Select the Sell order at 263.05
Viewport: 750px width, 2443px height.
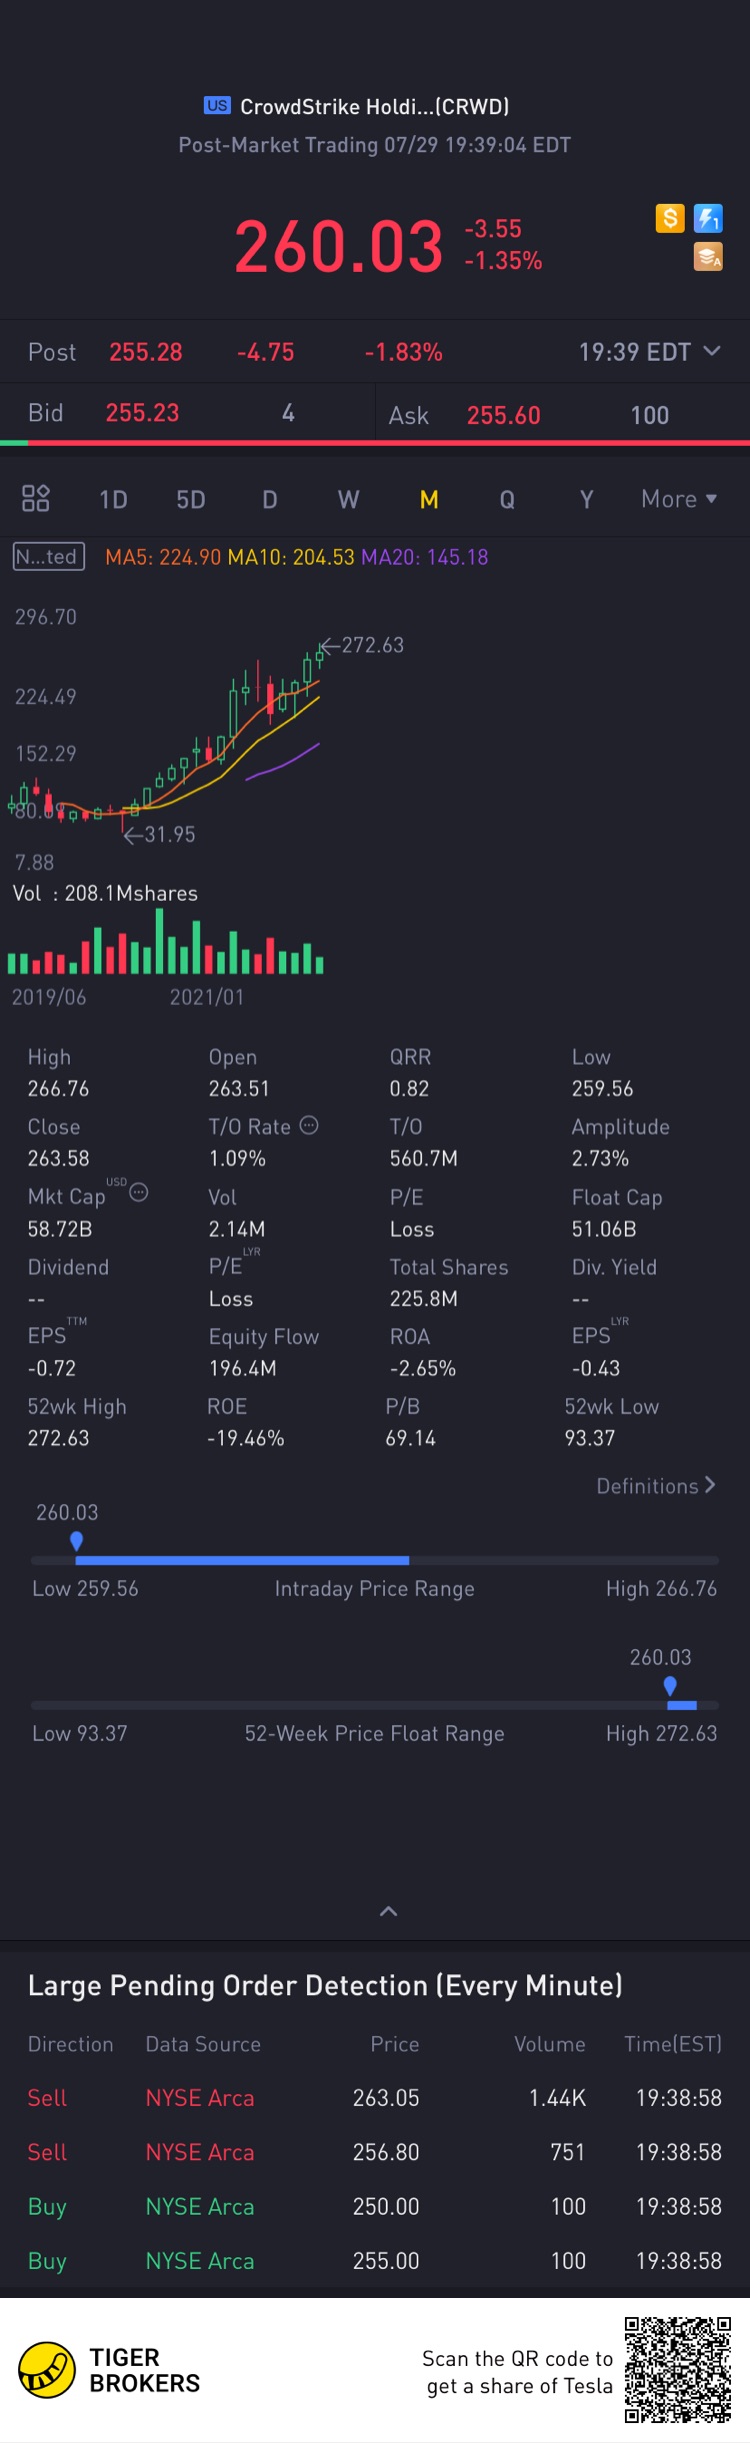(375, 2097)
